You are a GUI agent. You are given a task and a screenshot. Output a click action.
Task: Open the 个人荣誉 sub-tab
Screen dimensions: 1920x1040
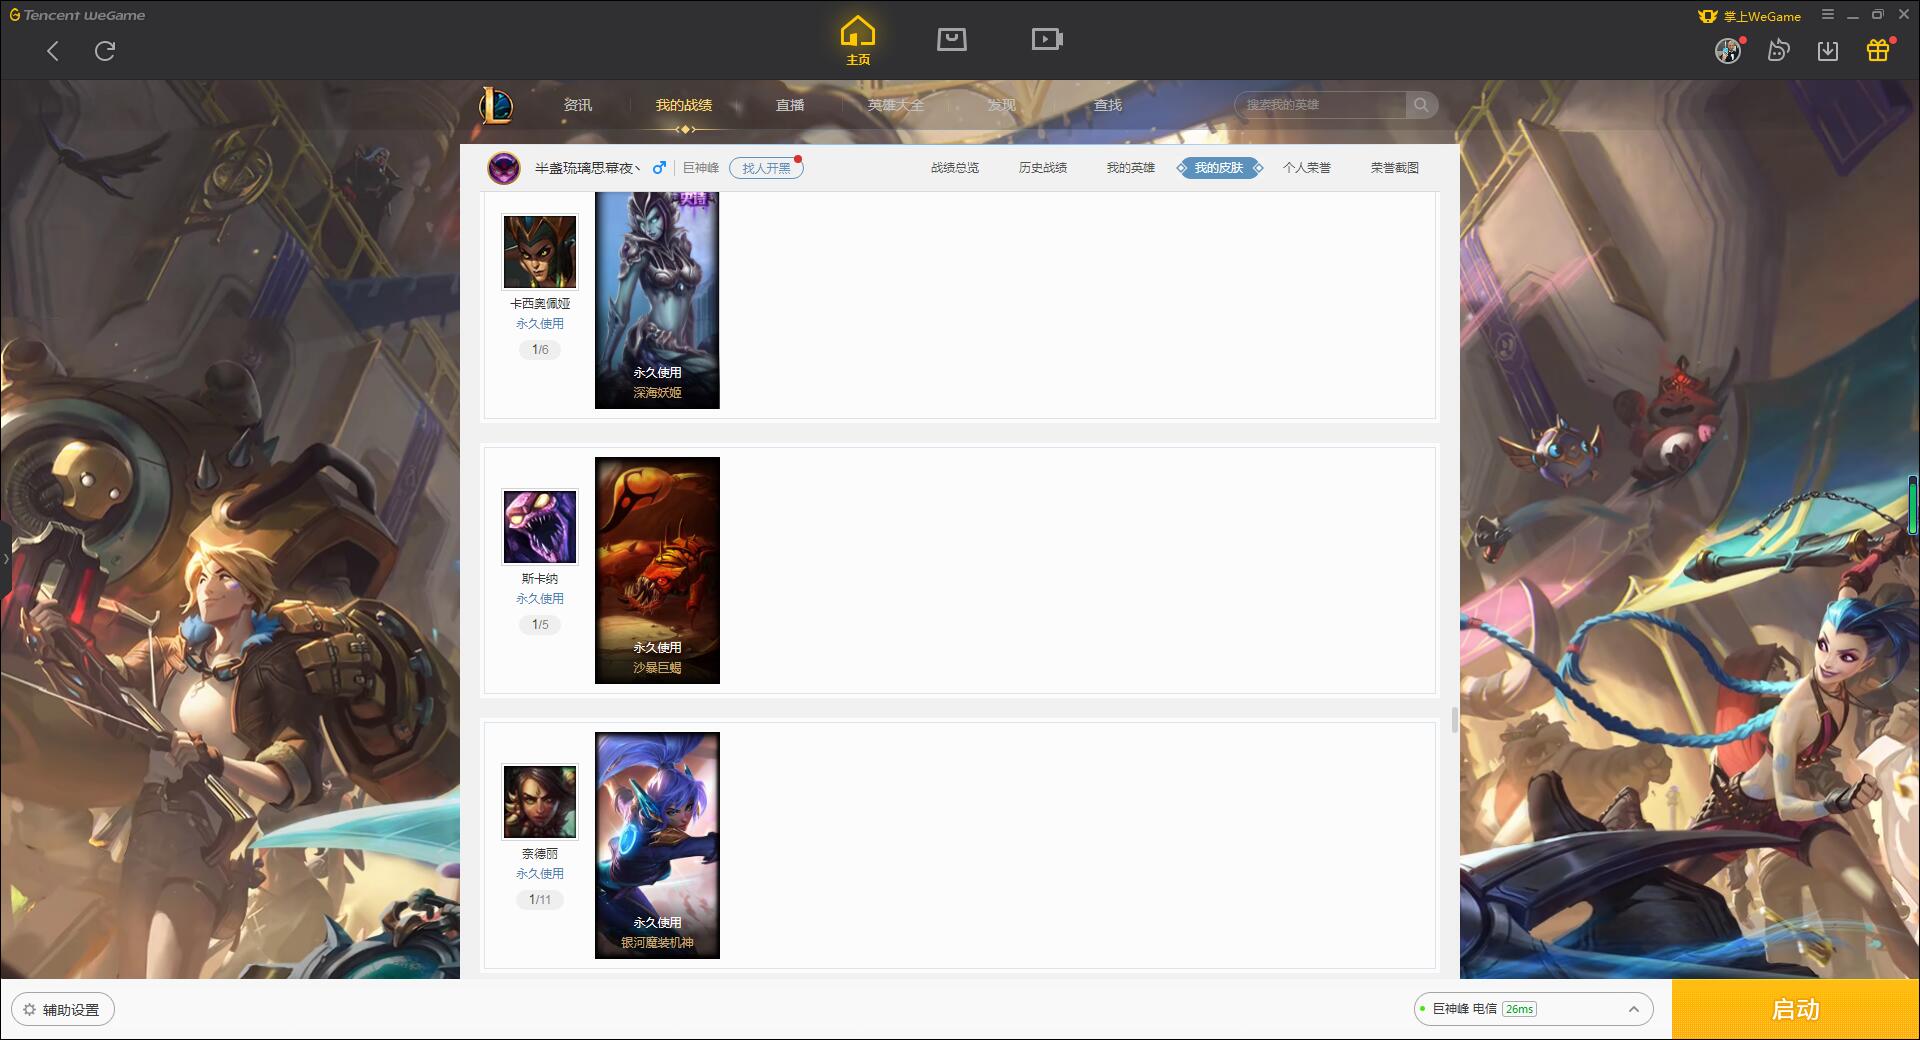coord(1307,168)
